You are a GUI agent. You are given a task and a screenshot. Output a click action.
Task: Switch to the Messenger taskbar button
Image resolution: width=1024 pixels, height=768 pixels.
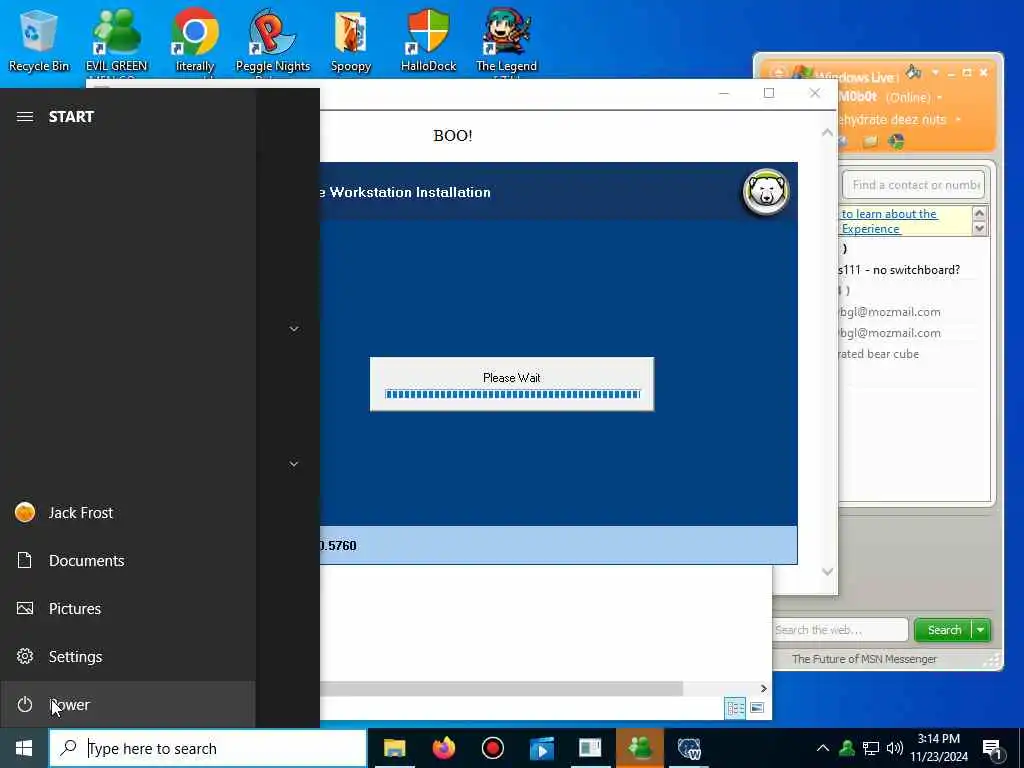pyautogui.click(x=640, y=748)
